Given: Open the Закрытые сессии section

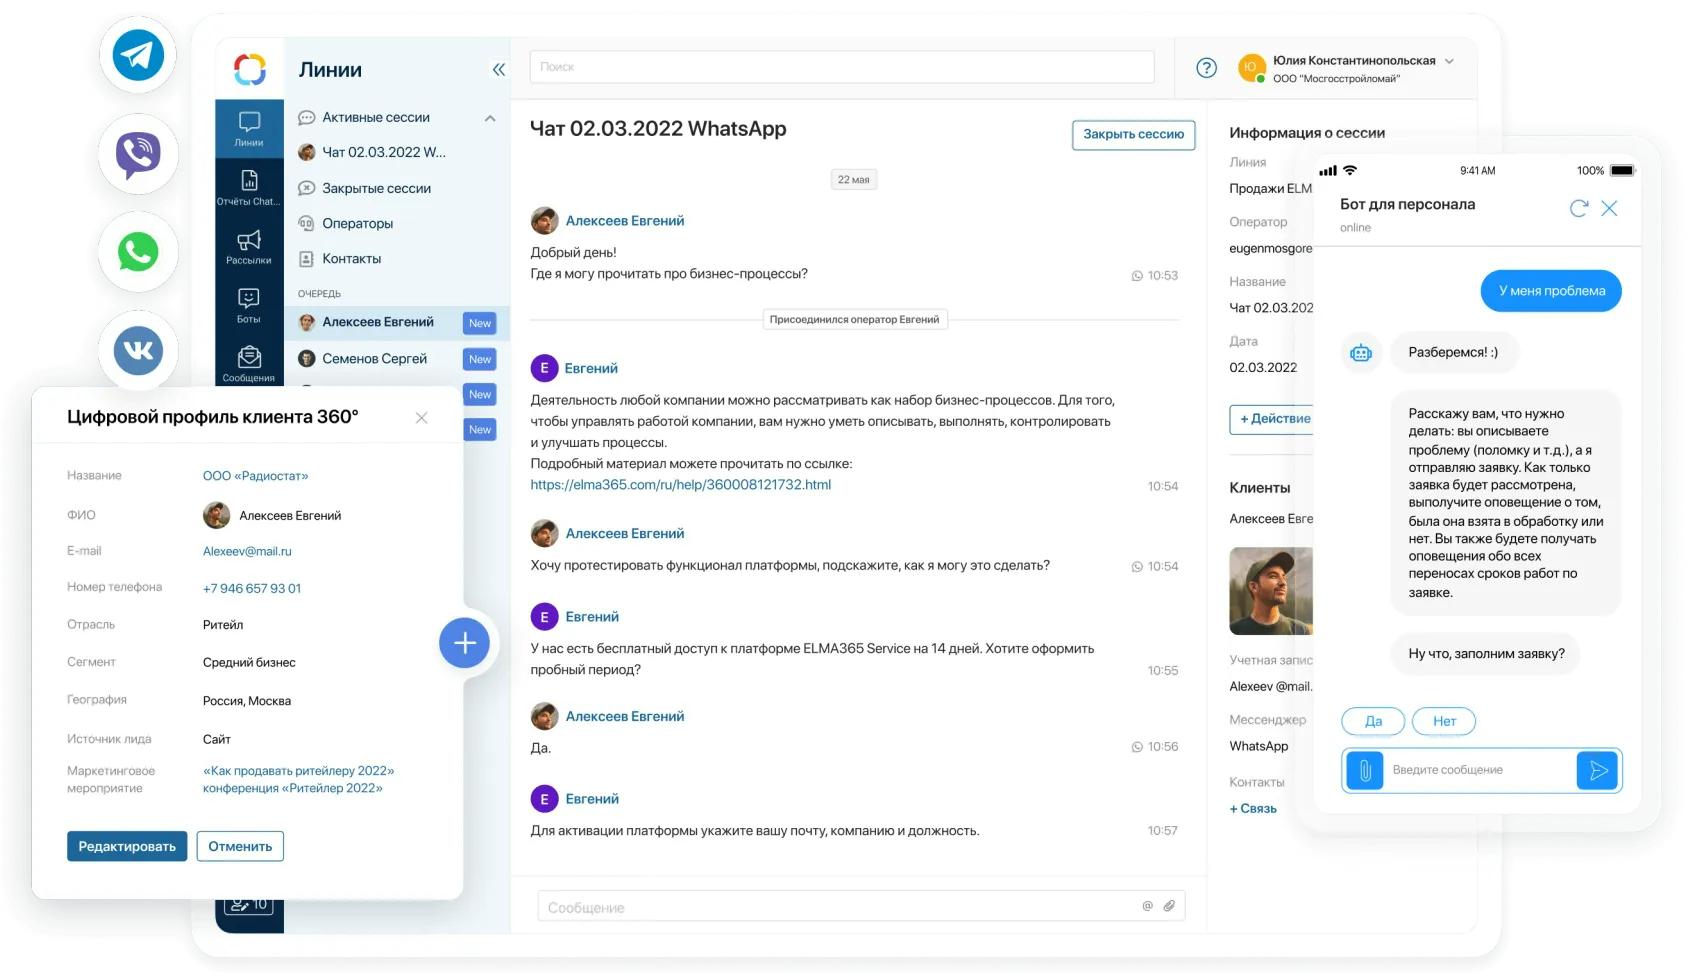Looking at the screenshot, I should point(375,188).
